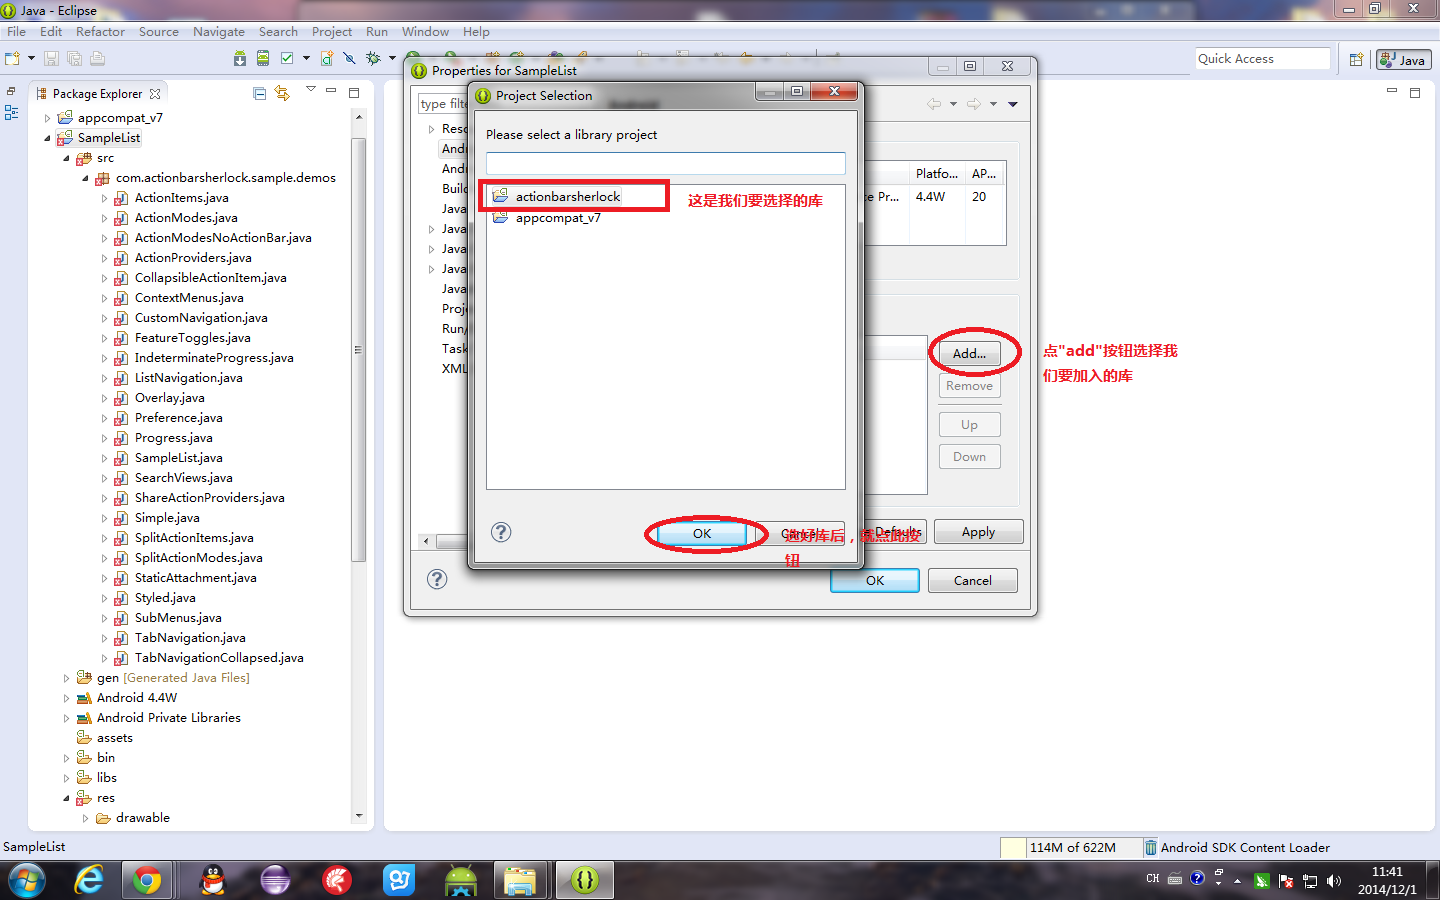This screenshot has width=1440, height=900.
Task: Open Internet Explorer from the taskbar
Action: tap(89, 880)
